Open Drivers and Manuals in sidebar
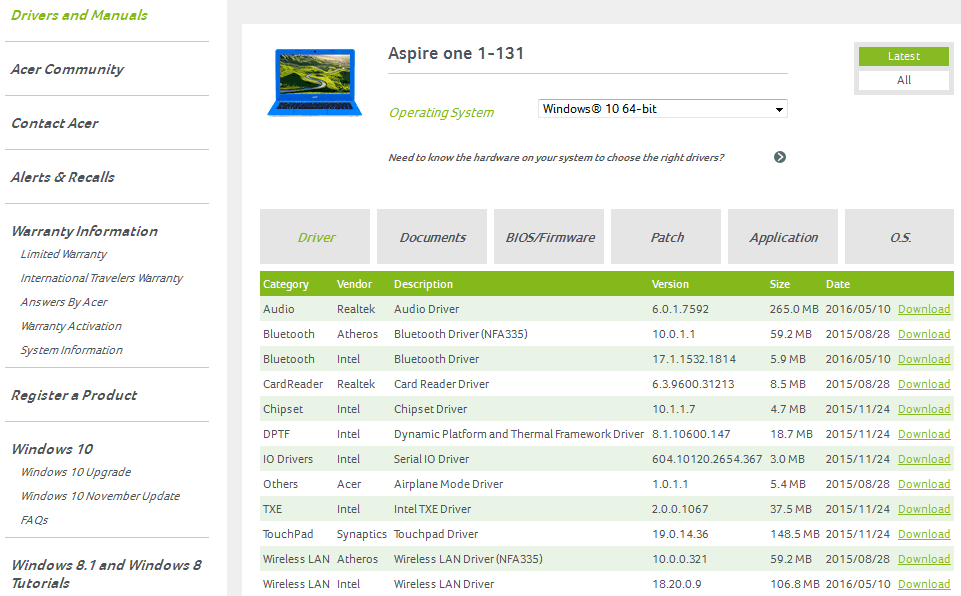Viewport: 961px width, 596px height. [79, 15]
